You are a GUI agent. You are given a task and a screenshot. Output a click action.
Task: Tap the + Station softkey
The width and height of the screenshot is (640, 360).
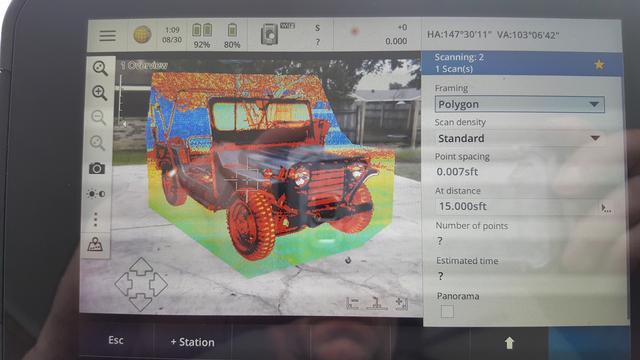(193, 342)
